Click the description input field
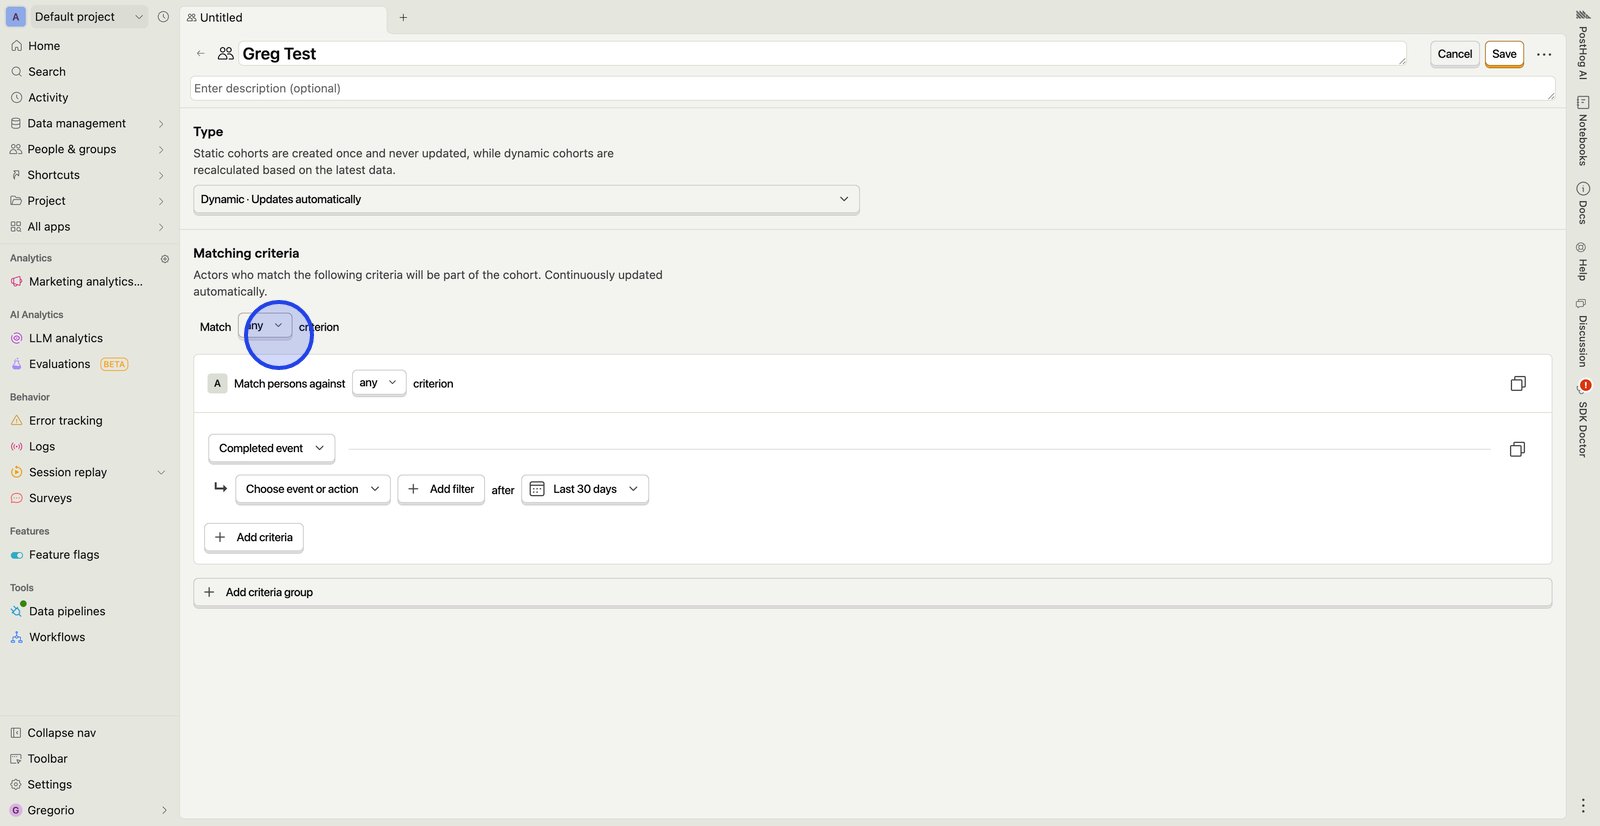The image size is (1600, 826). (870, 88)
